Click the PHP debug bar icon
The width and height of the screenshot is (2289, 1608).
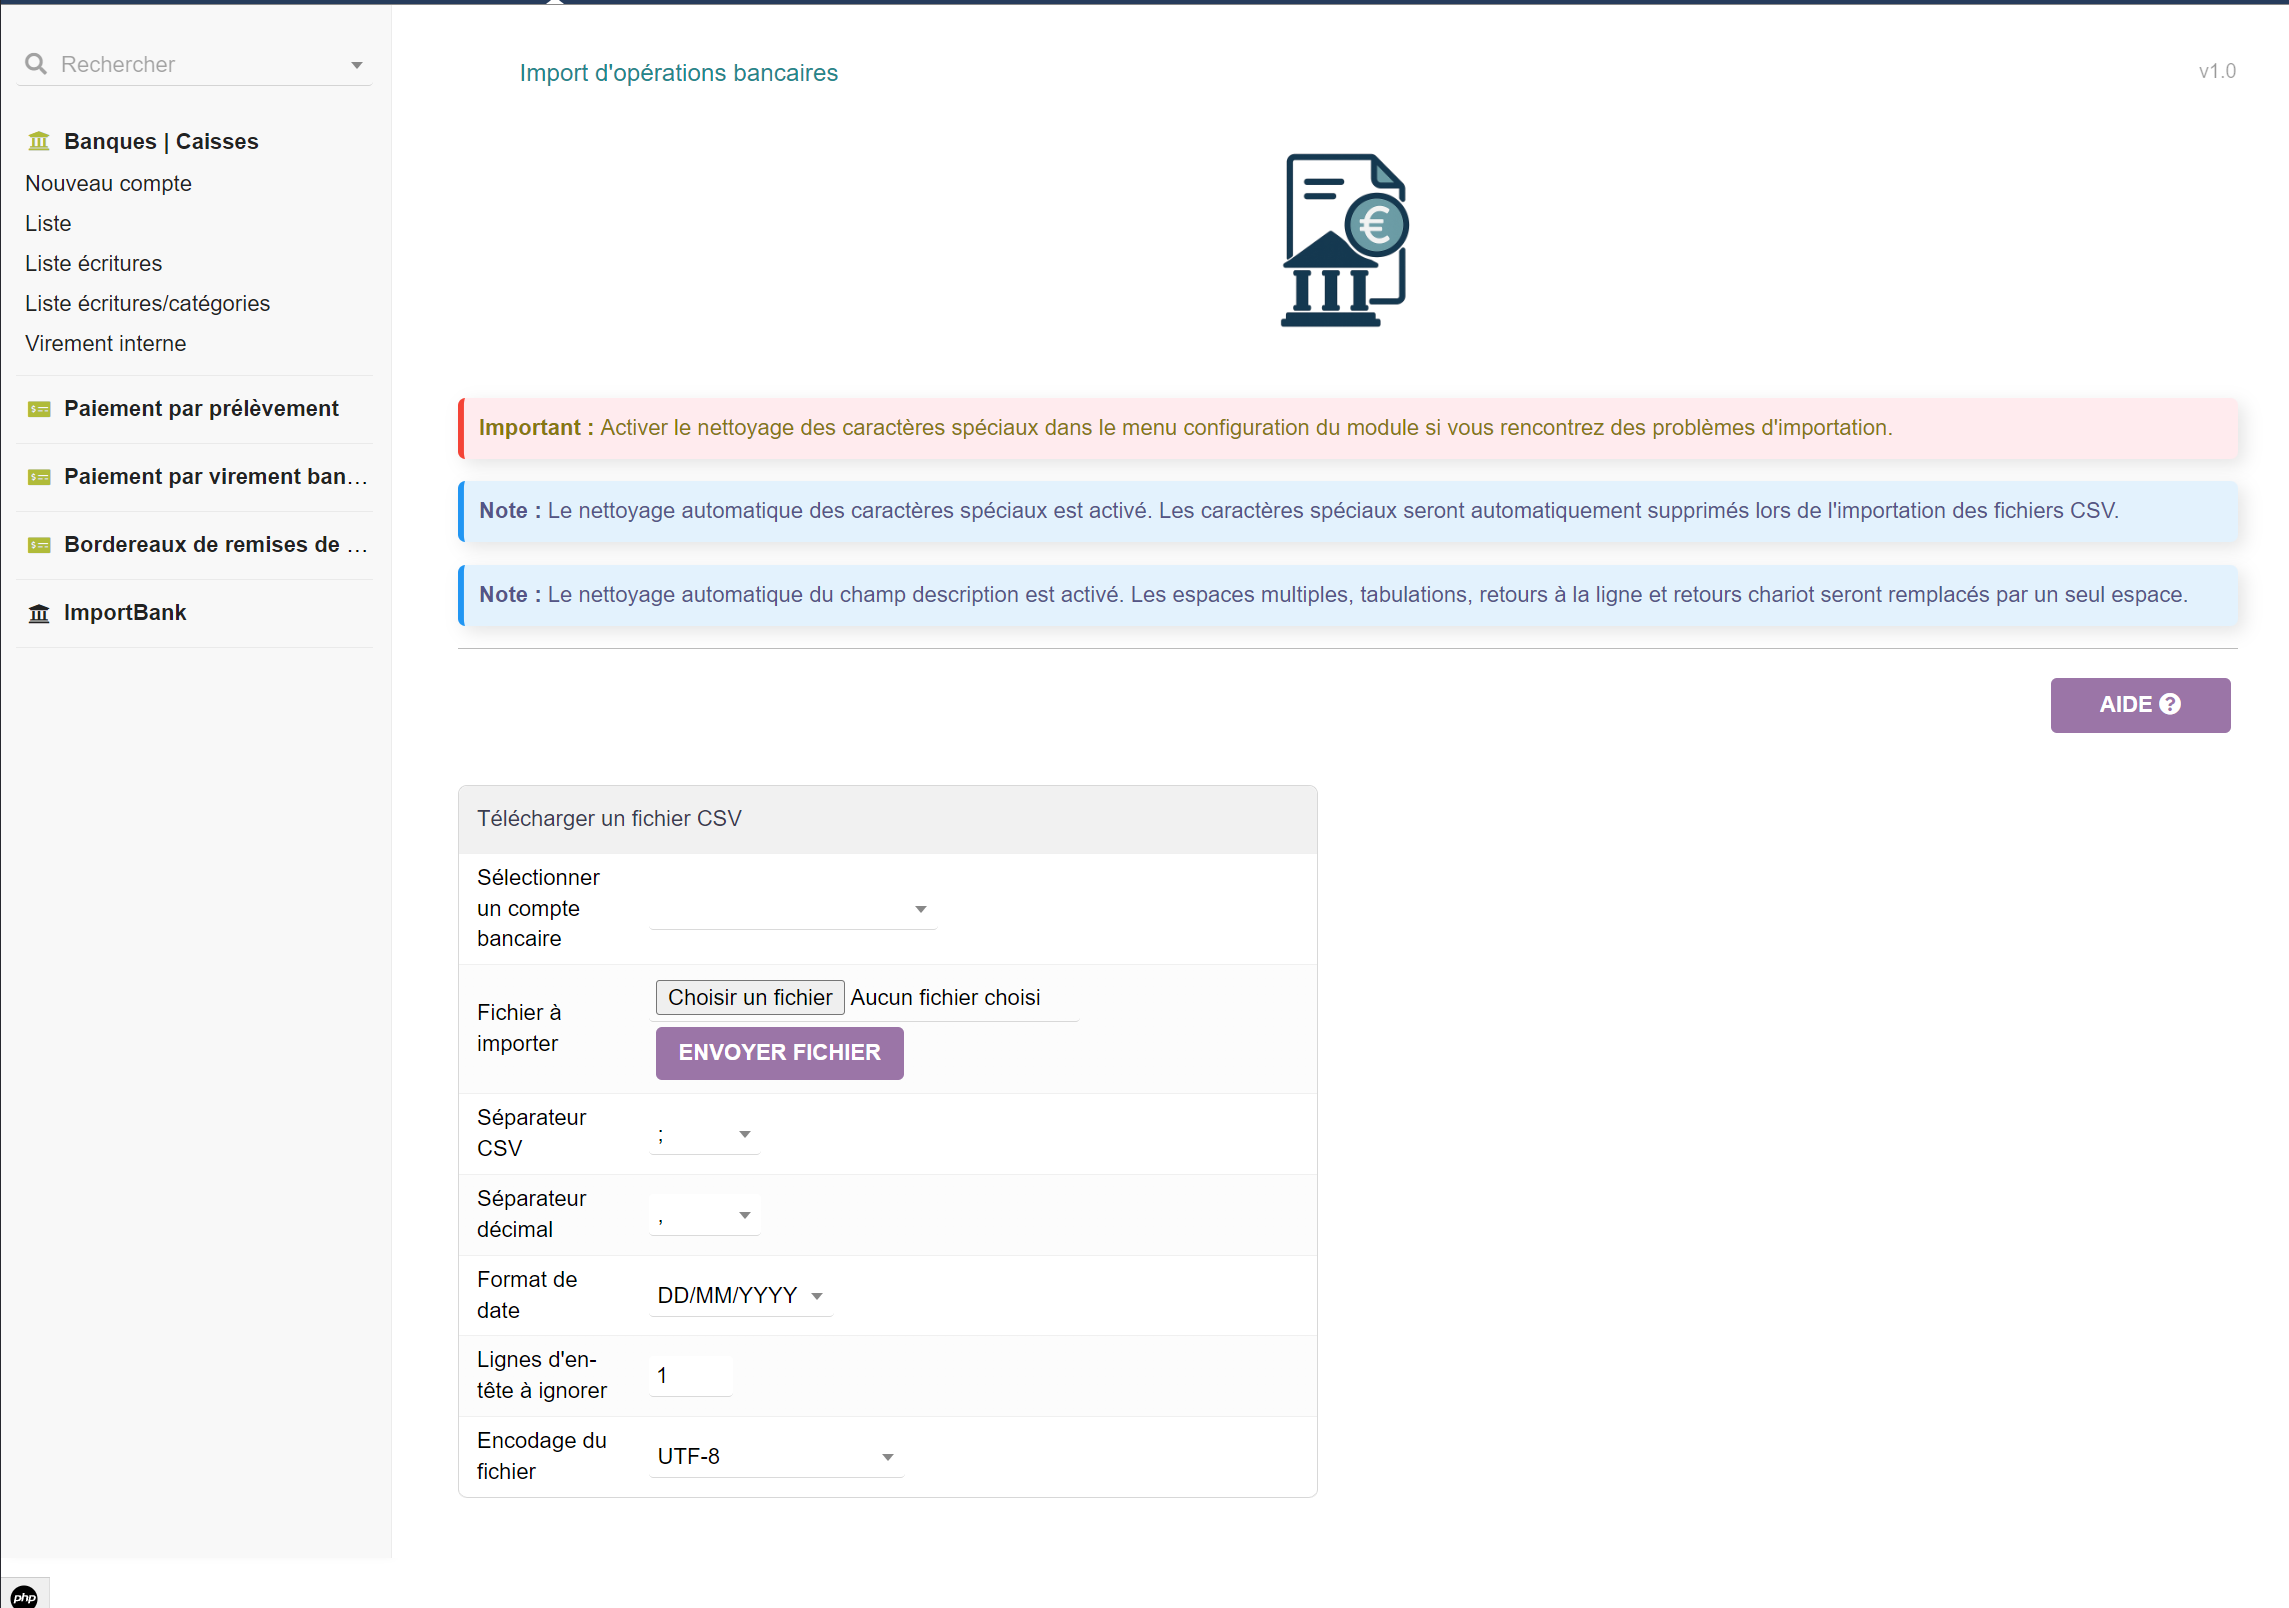(x=24, y=1596)
